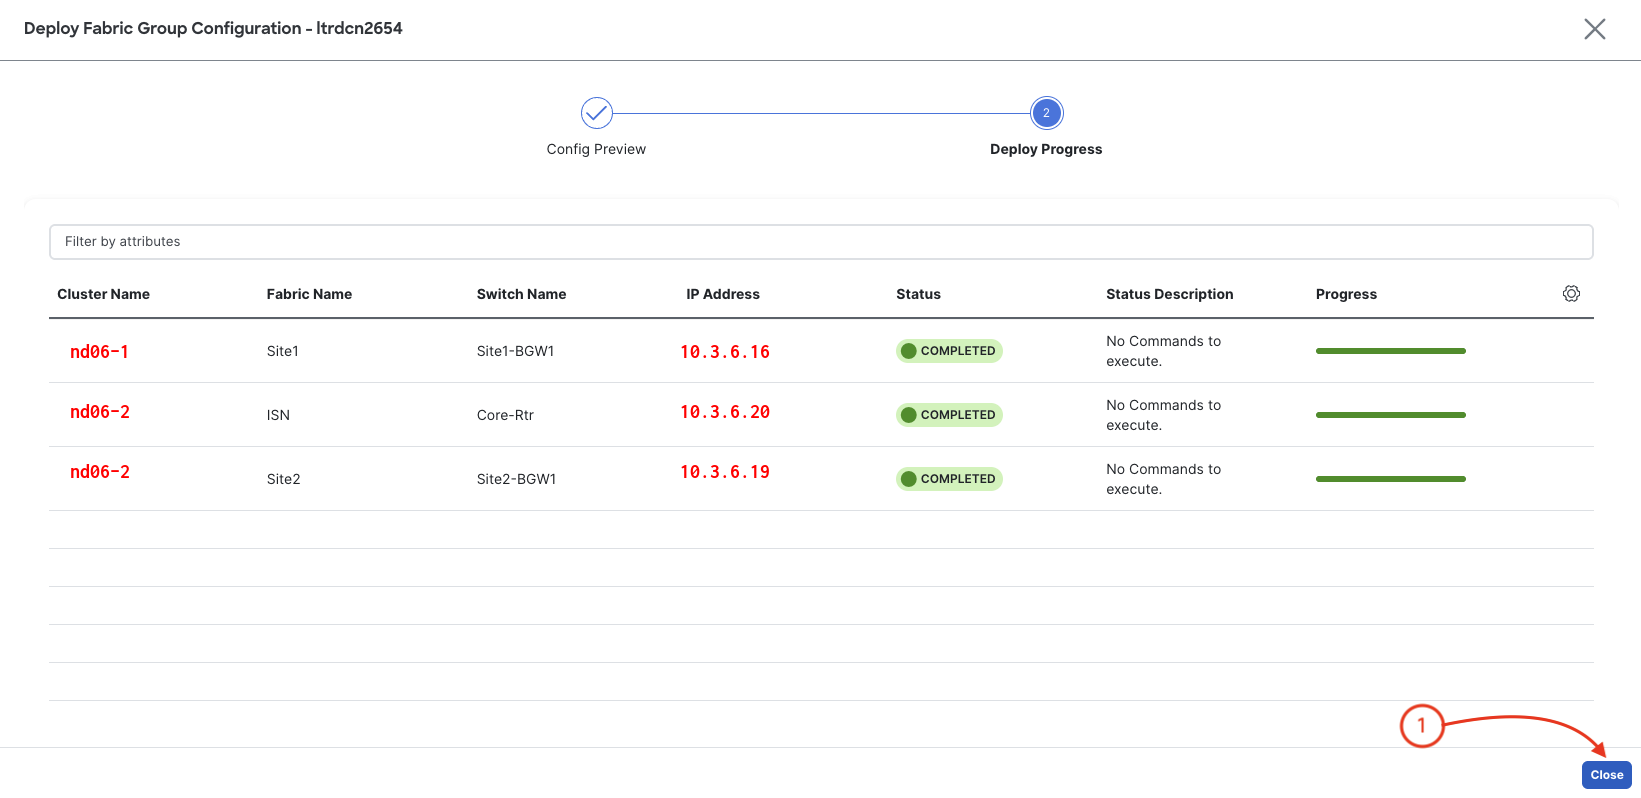
Task: Click COMPLETED status badge for Site1-BGW1
Action: [x=949, y=351]
